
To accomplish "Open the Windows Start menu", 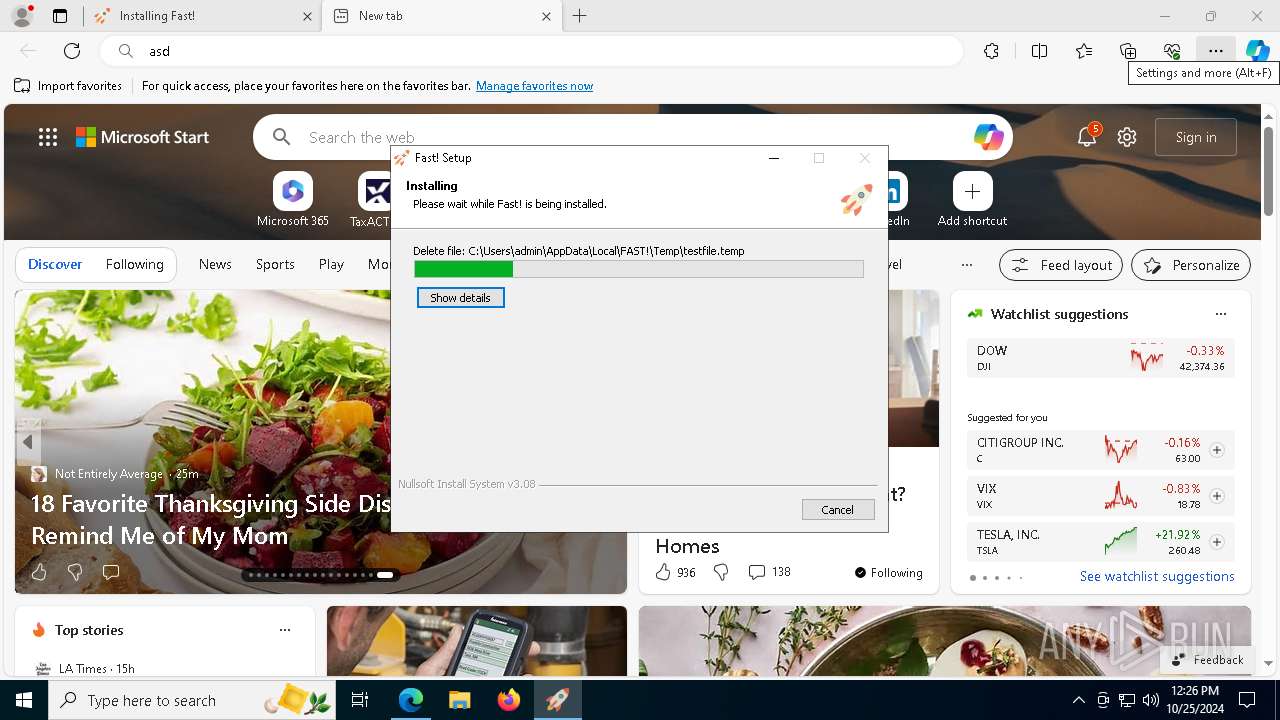I will click(x=24, y=700).
